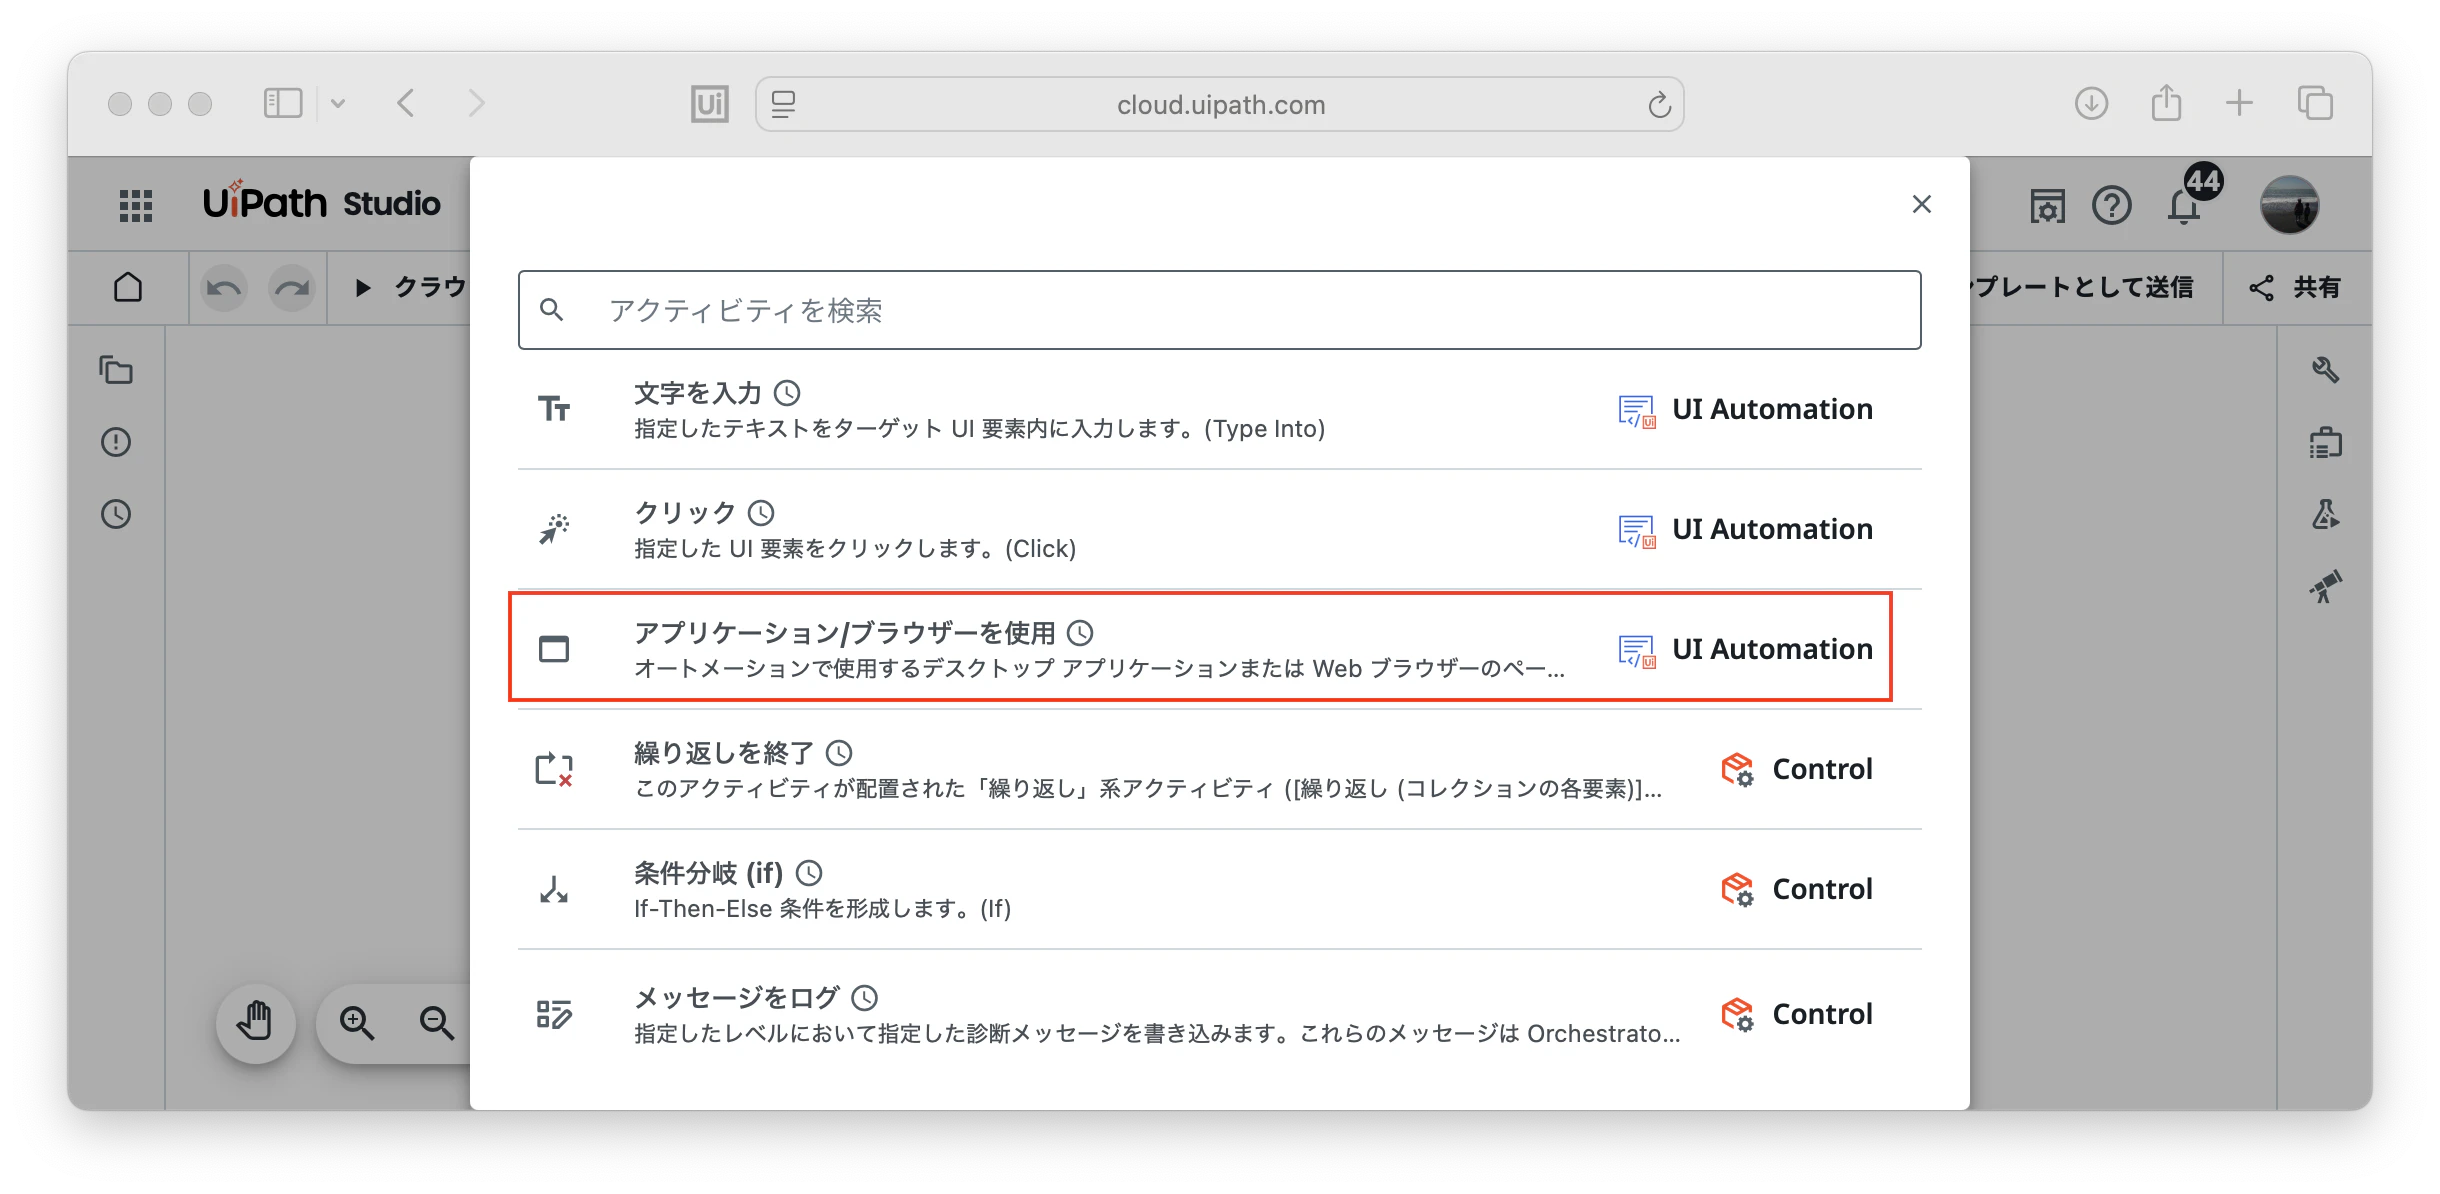2440x1194 pixels.
Task: Close the activity search dialog
Action: coord(1921,204)
